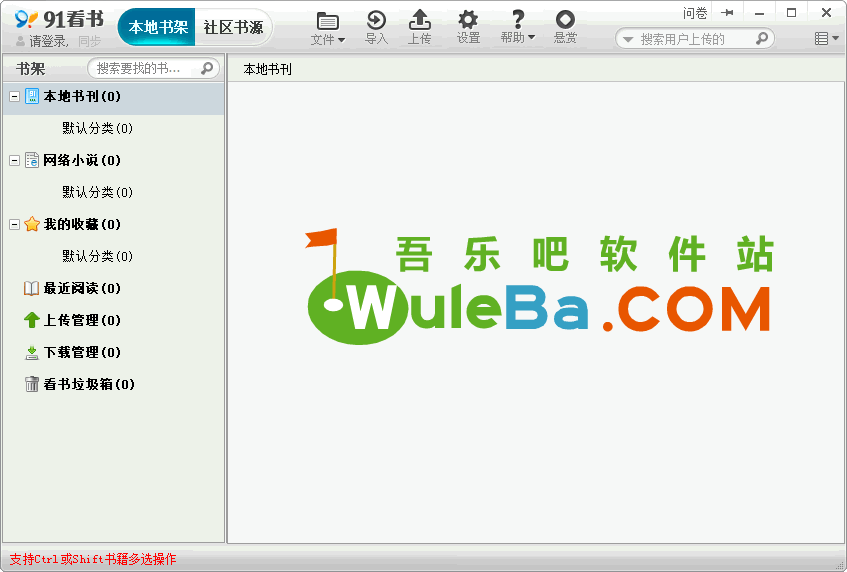Viewport: 847px width, 572px height.
Task: Open the 问卷 survey link
Action: 695,13
